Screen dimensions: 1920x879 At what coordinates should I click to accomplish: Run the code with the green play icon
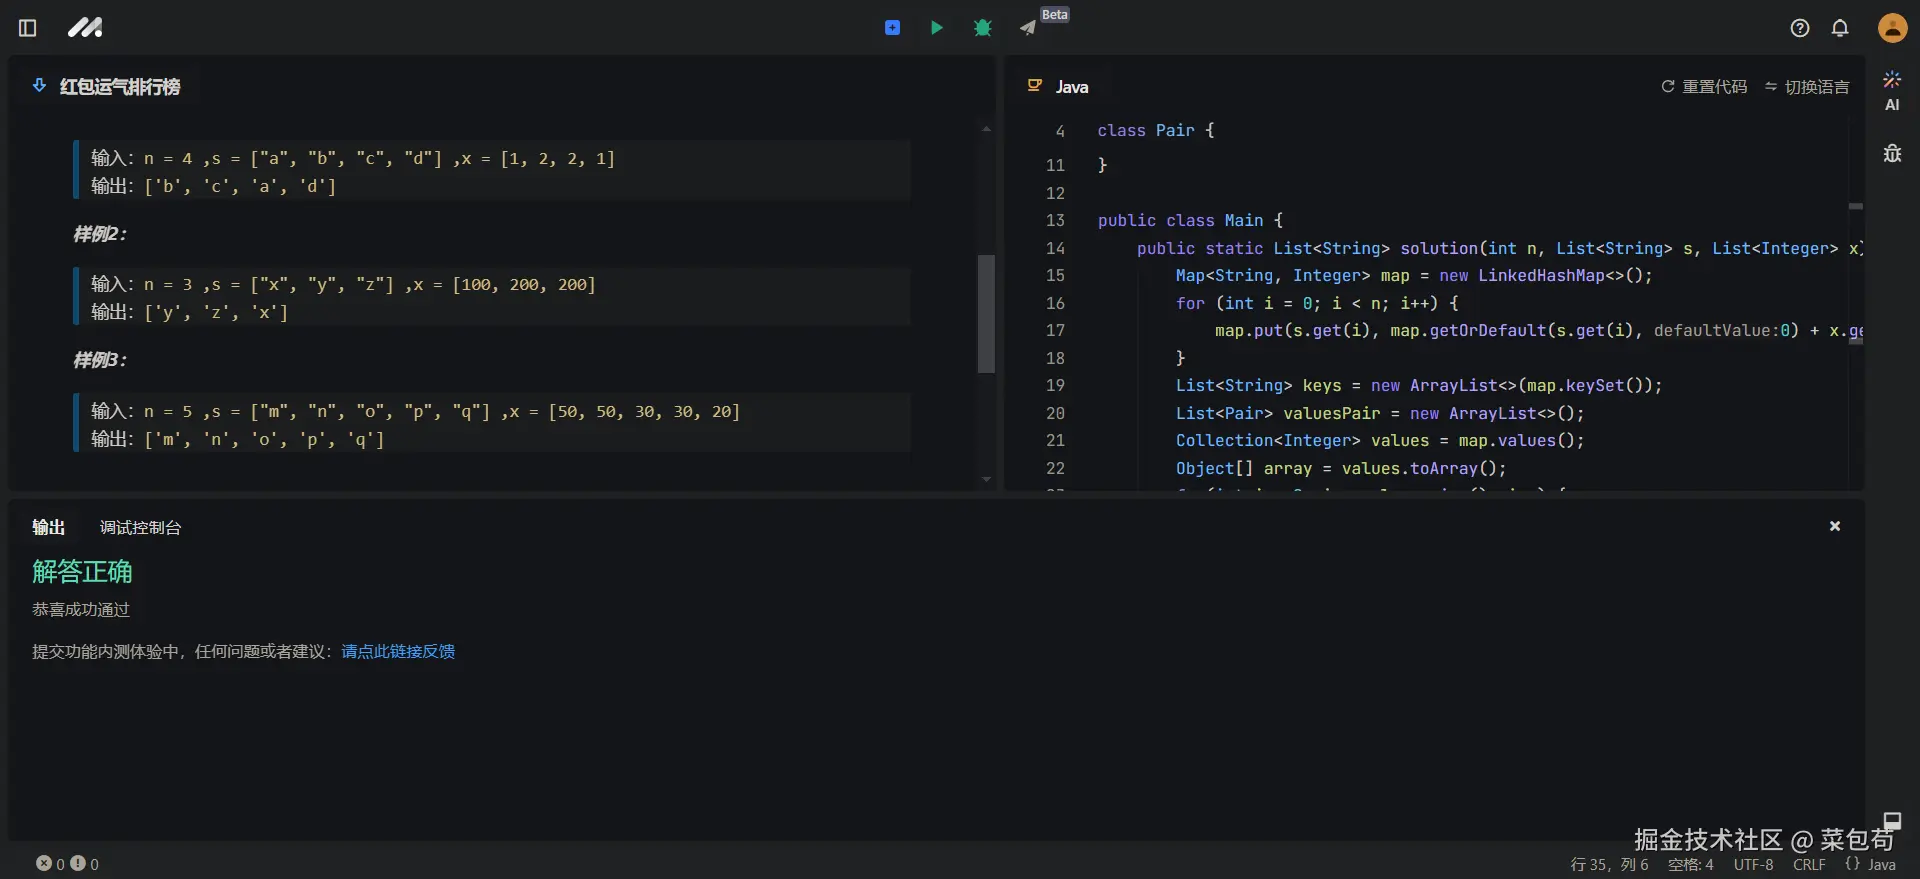click(x=937, y=28)
